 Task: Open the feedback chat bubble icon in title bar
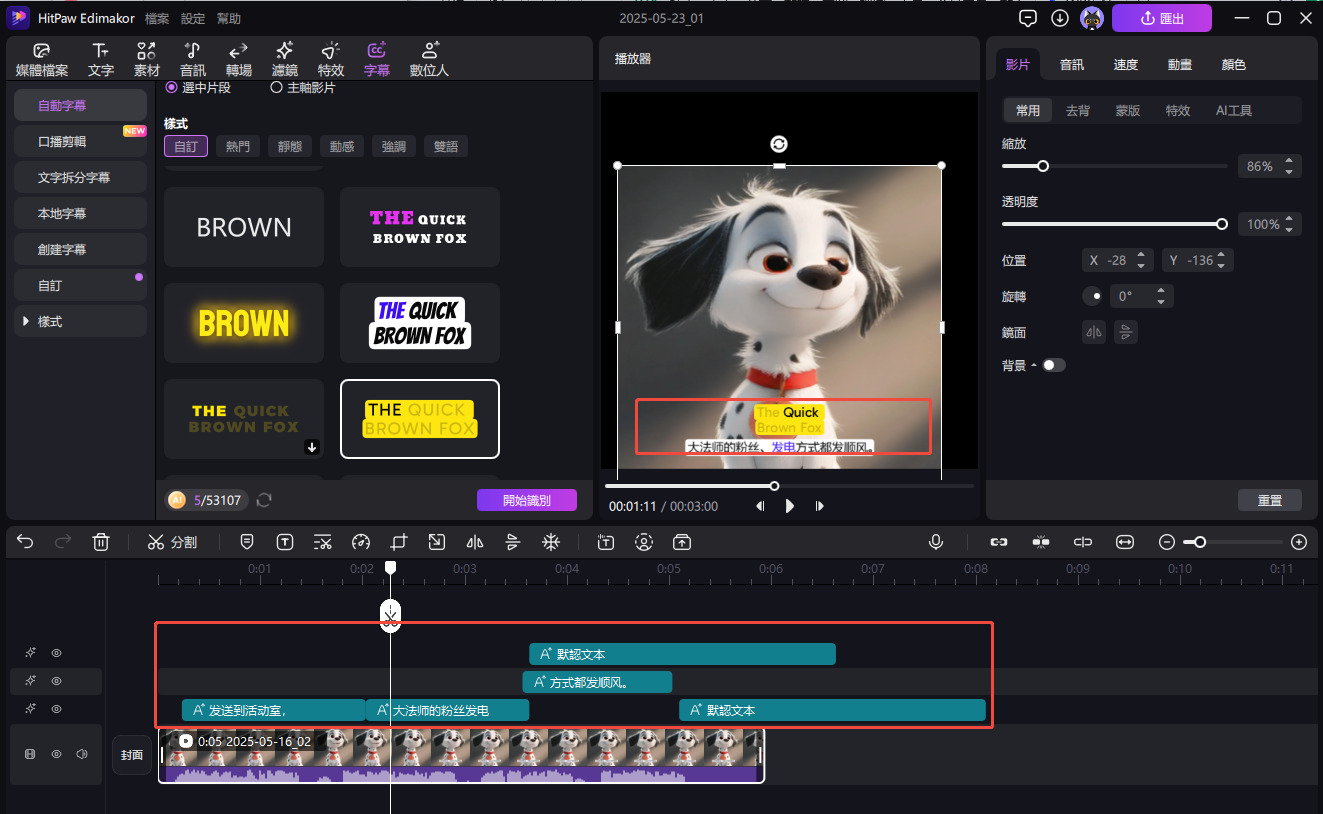click(1027, 18)
